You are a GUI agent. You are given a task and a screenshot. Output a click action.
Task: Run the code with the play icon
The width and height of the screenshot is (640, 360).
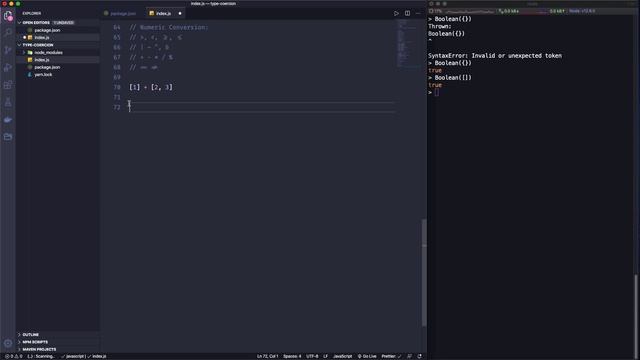pyautogui.click(x=396, y=13)
